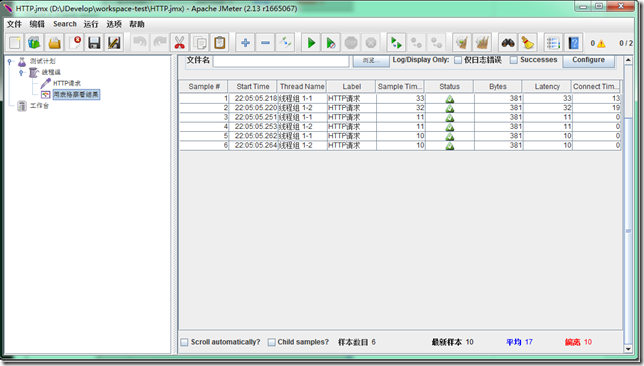Image resolution: width=644 pixels, height=366 pixels.
Task: Click the vertical scrollbar down arrow
Action: click(628, 349)
